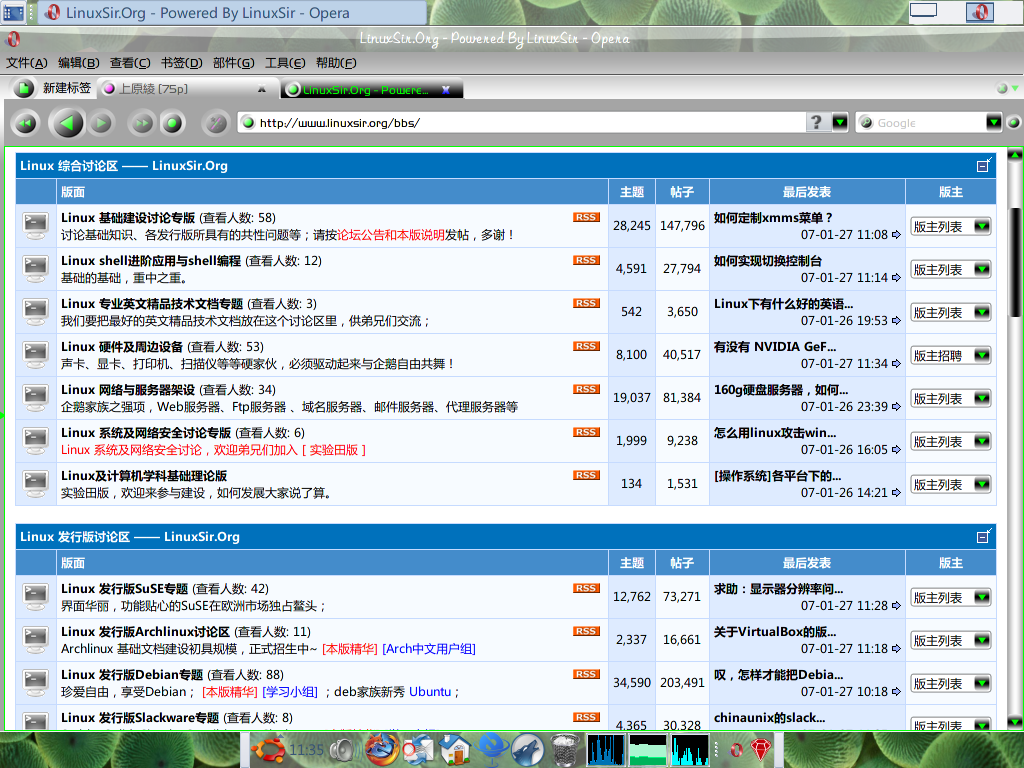Viewport: 1024px width, 768px height.
Task: Click the round green button right of the search box
Action: [1014, 122]
